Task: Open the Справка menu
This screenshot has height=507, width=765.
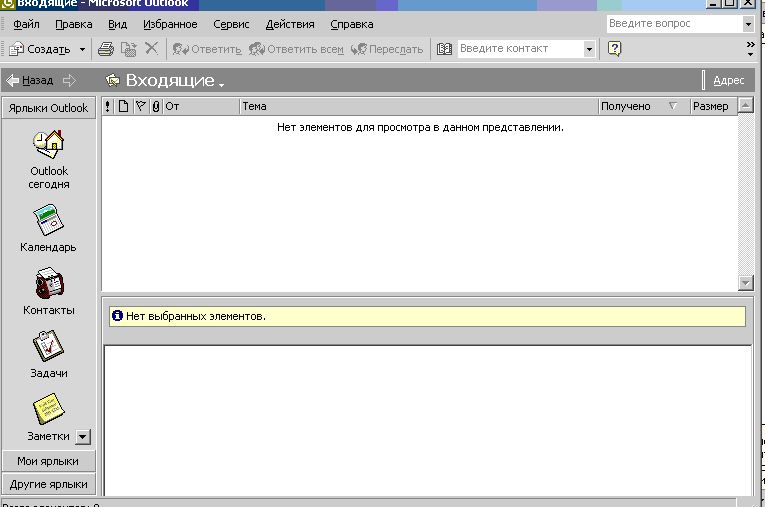Action: [x=352, y=24]
